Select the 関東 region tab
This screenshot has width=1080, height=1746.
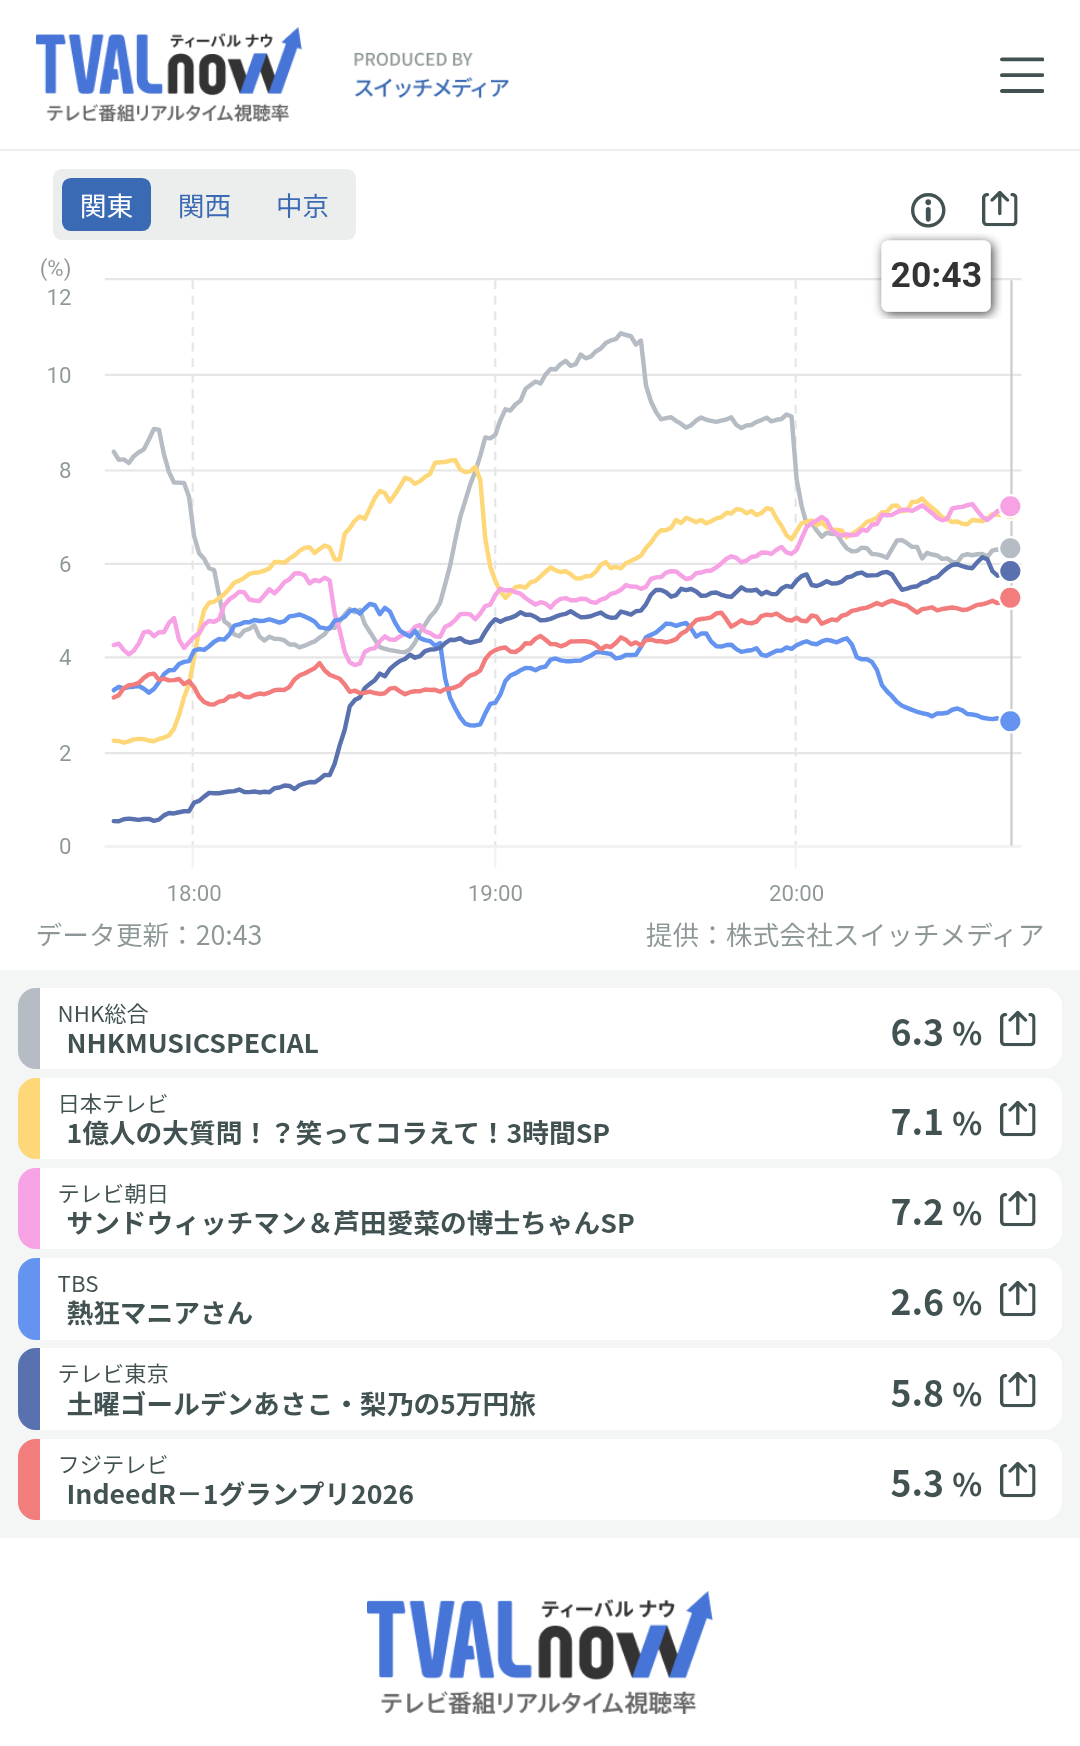click(106, 205)
